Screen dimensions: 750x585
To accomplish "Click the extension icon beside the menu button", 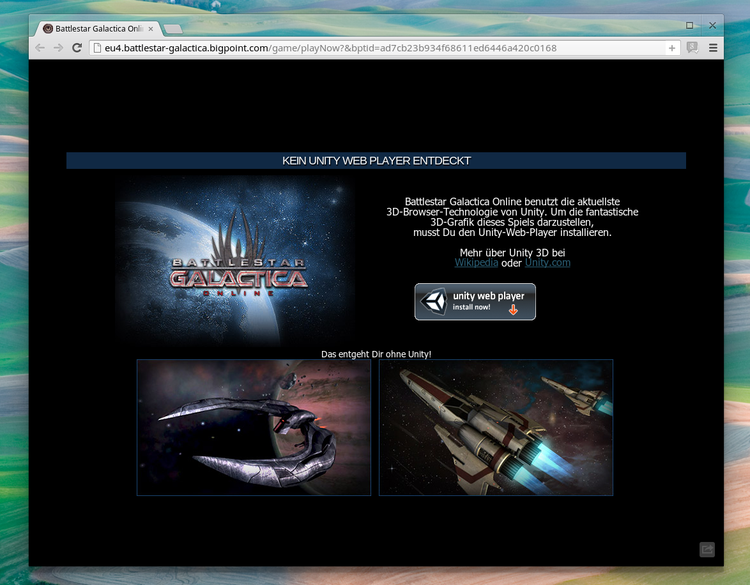I will tap(692, 48).
